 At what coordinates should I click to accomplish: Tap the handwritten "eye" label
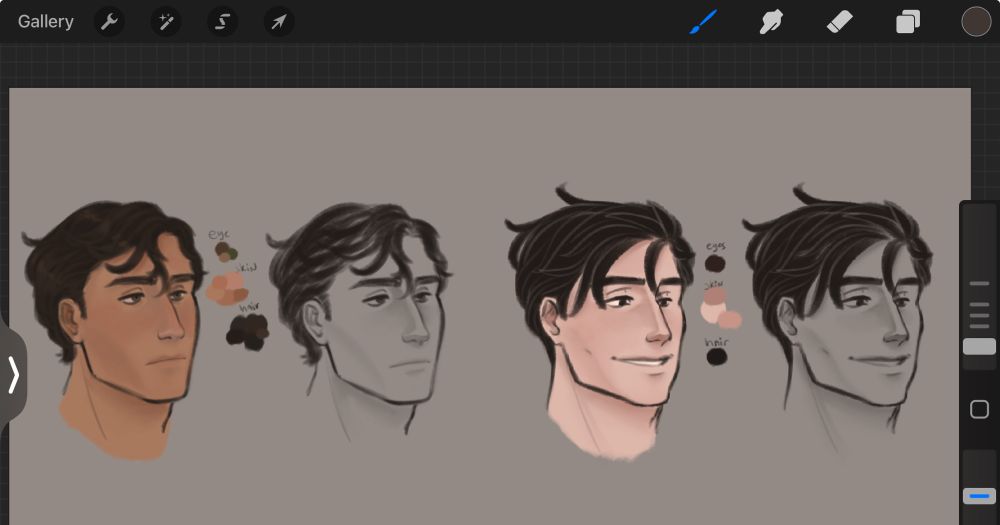click(219, 235)
